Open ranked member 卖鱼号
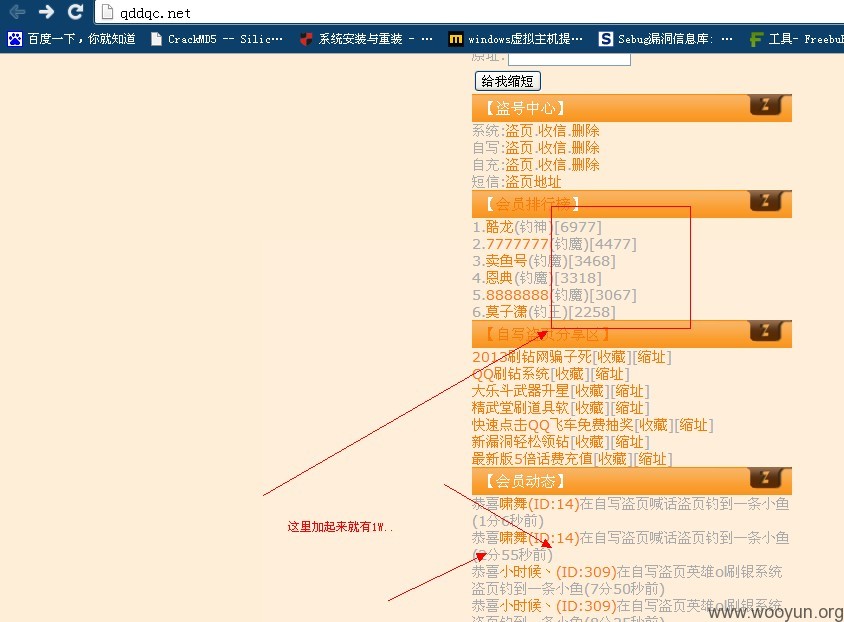Image resolution: width=844 pixels, height=622 pixels. [x=507, y=261]
